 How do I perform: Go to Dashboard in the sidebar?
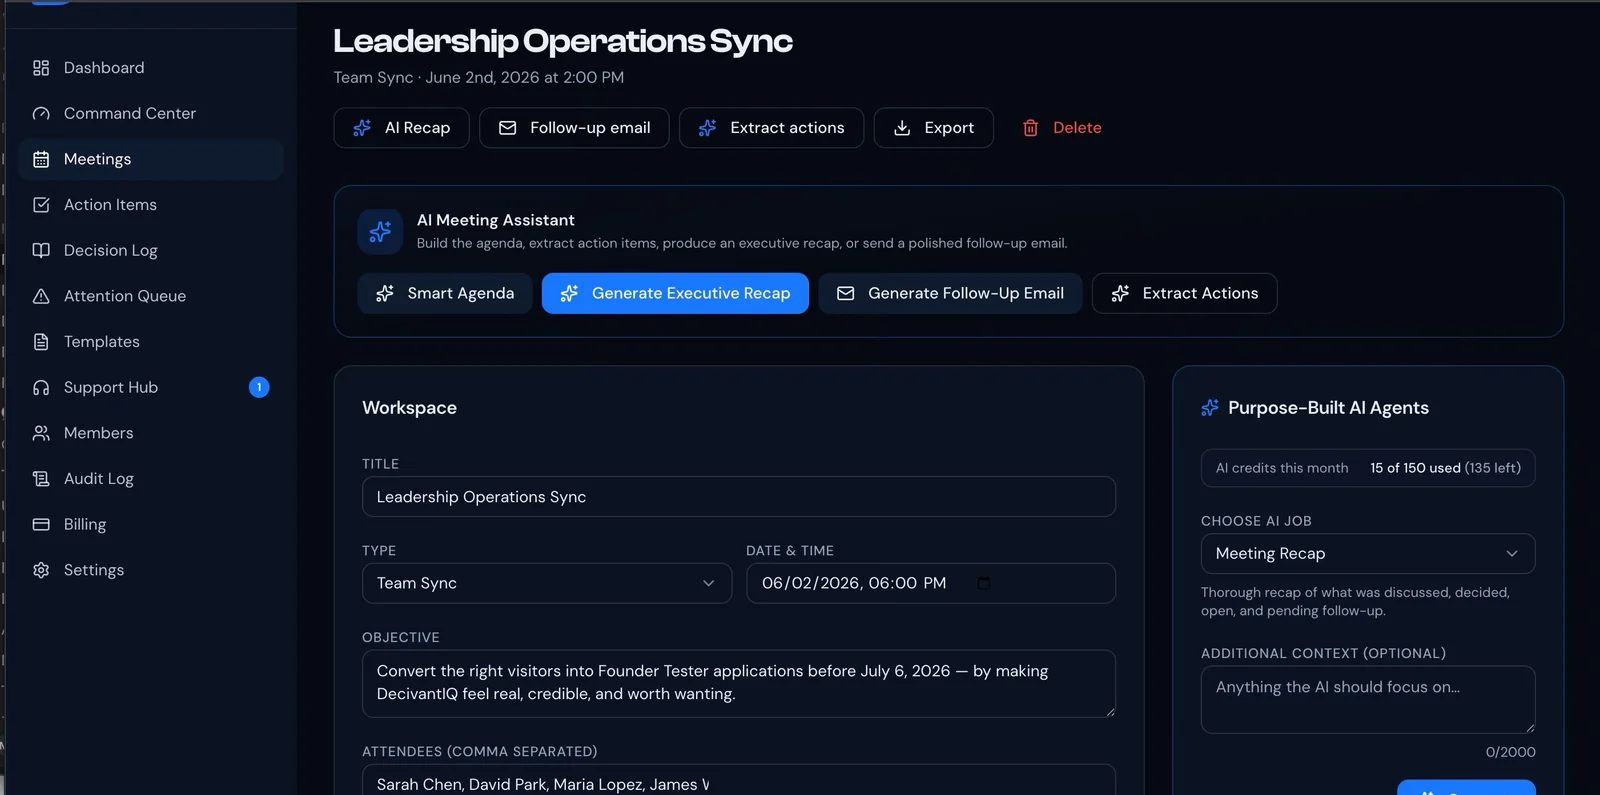pyautogui.click(x=151, y=68)
